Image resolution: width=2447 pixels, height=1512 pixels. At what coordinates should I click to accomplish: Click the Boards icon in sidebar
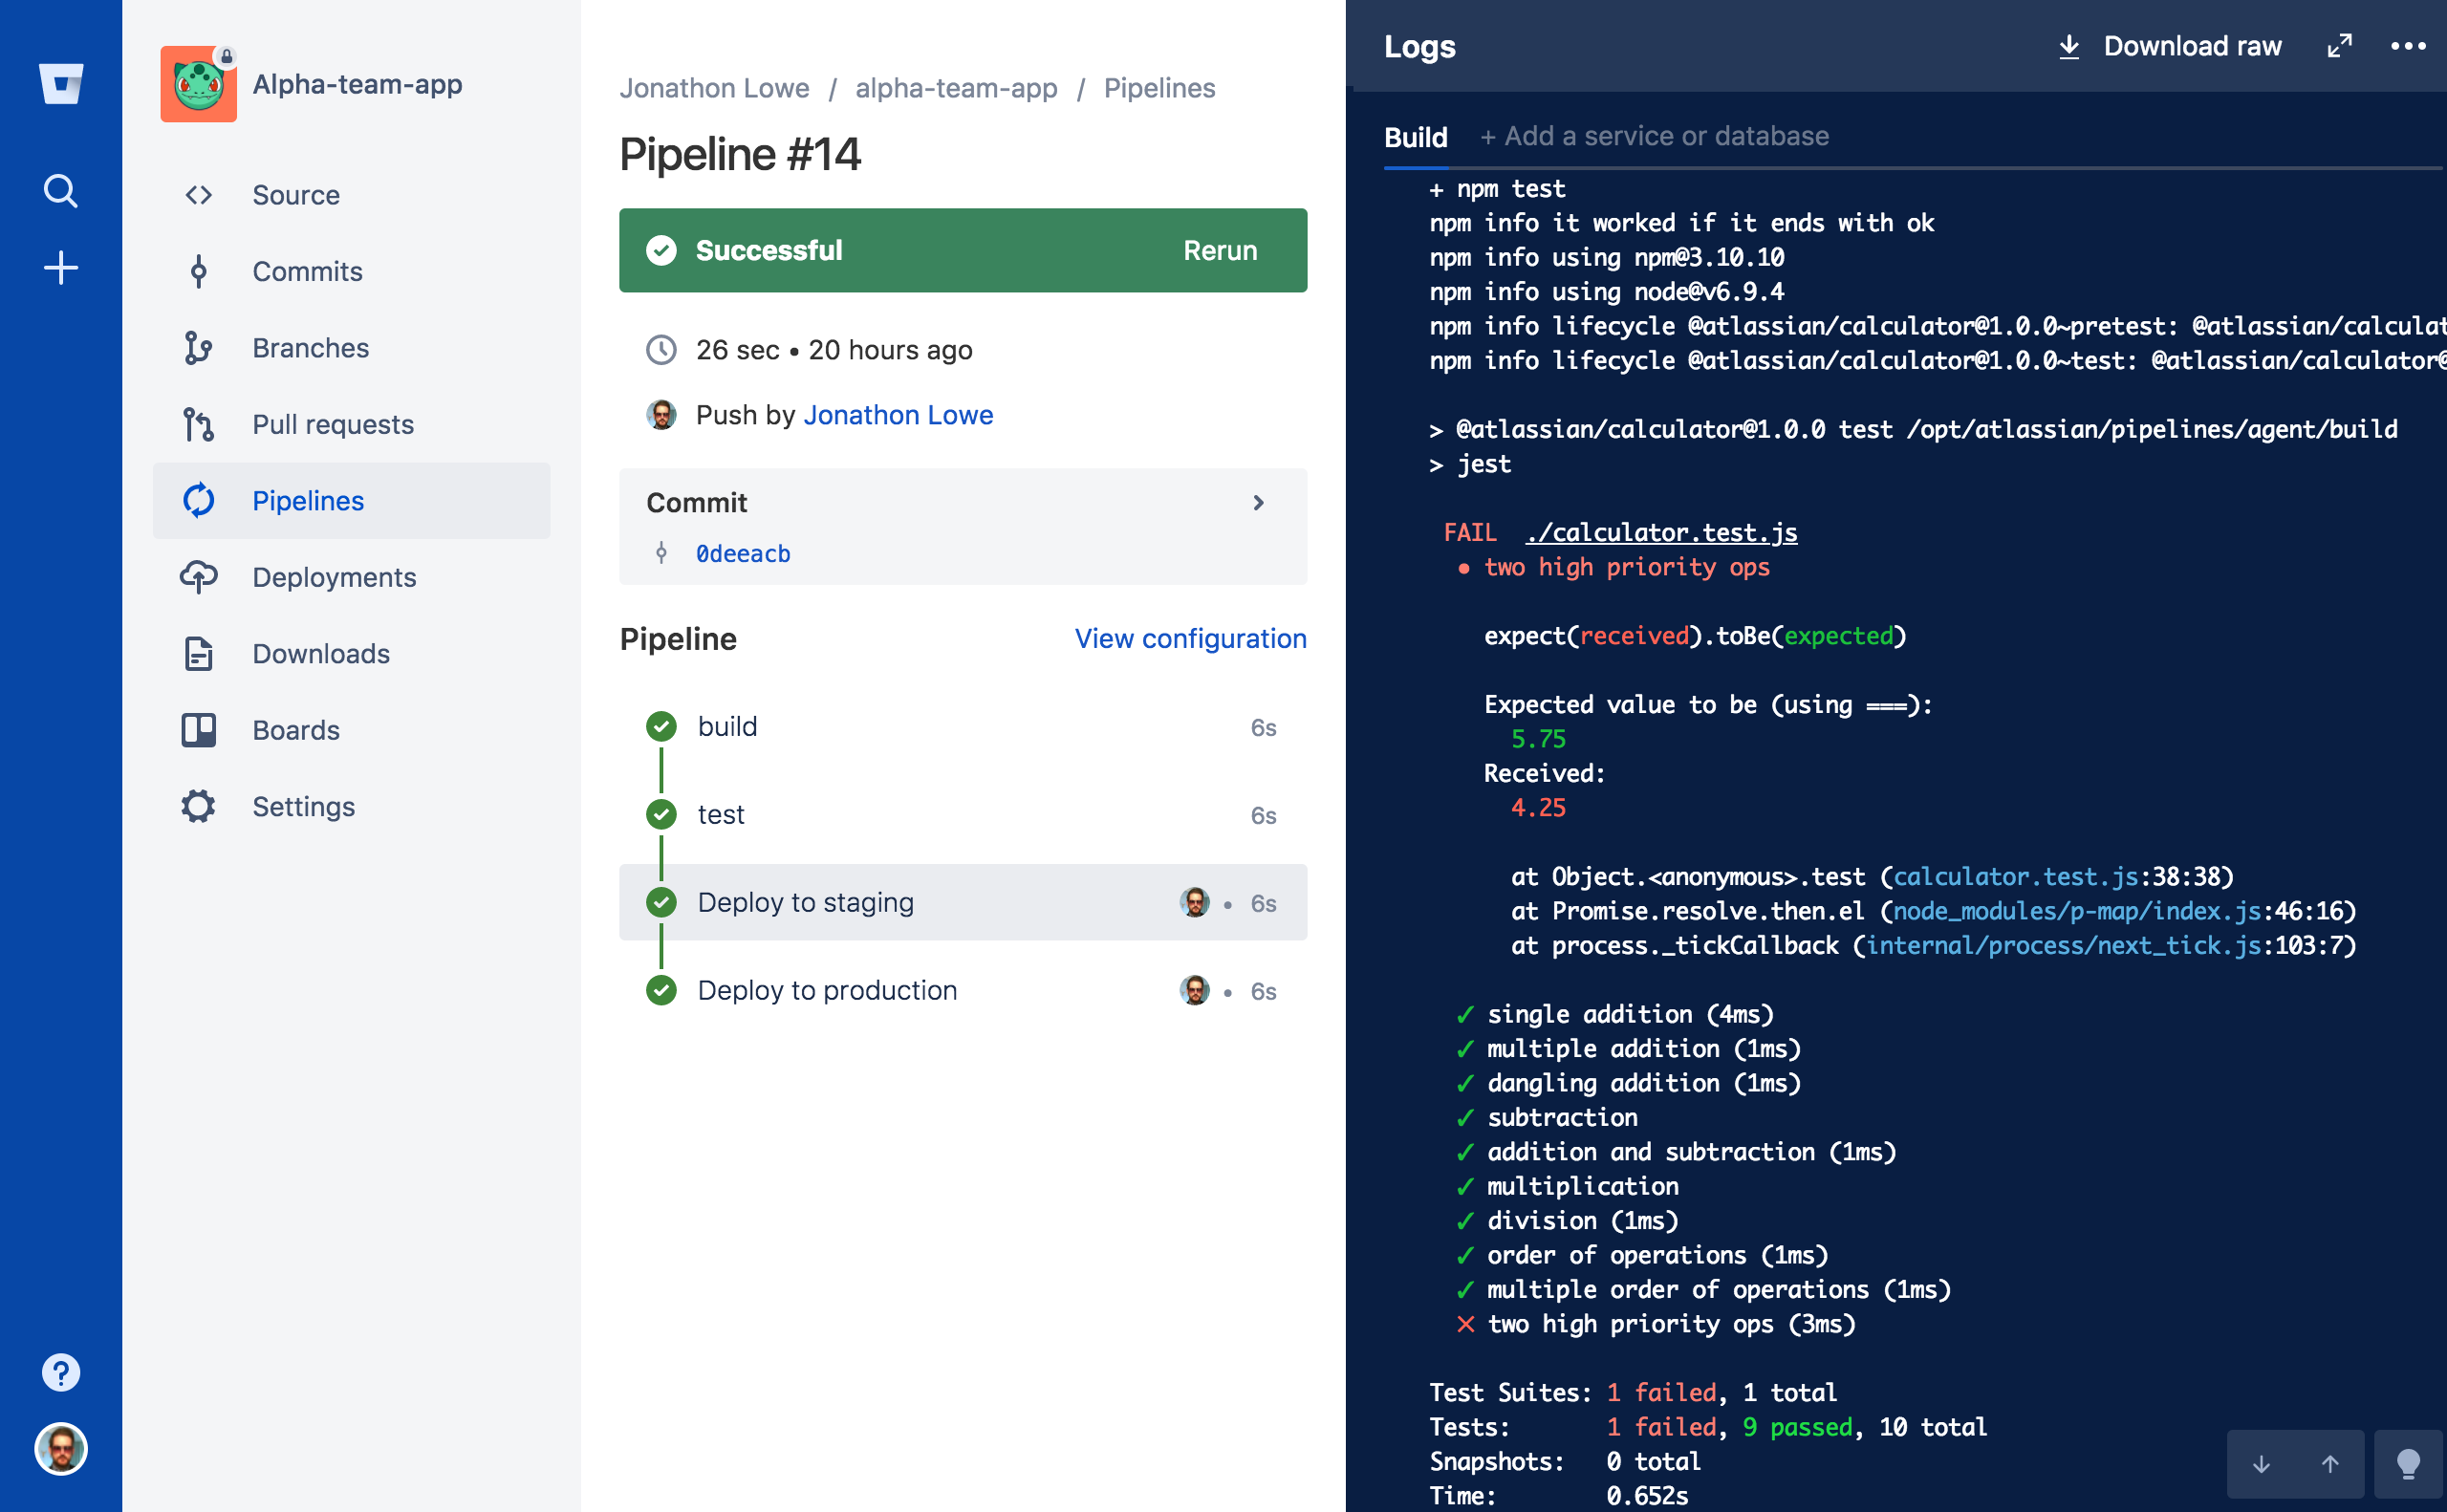click(x=199, y=729)
